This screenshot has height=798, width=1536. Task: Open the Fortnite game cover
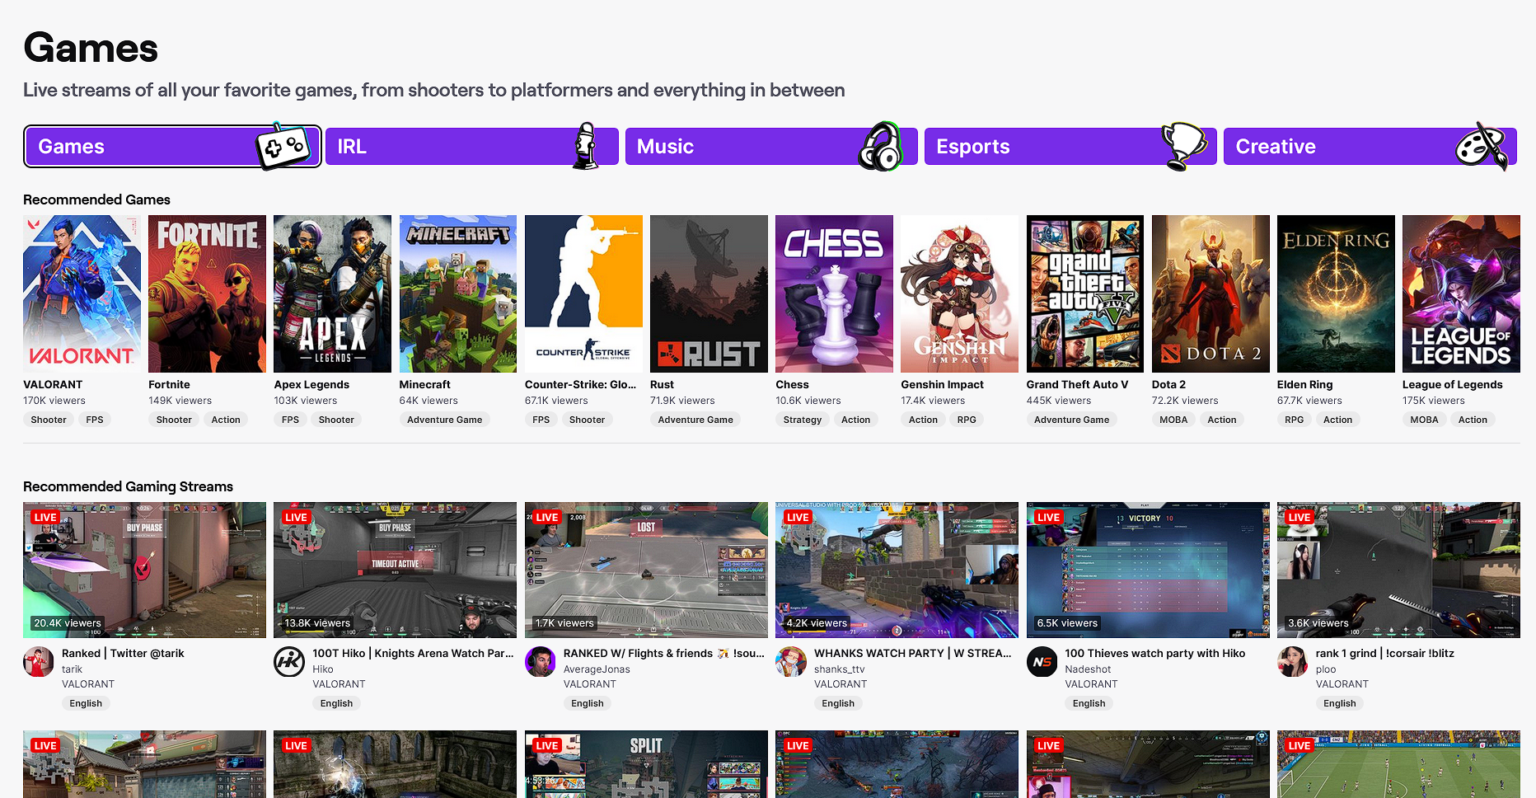pyautogui.click(x=207, y=294)
